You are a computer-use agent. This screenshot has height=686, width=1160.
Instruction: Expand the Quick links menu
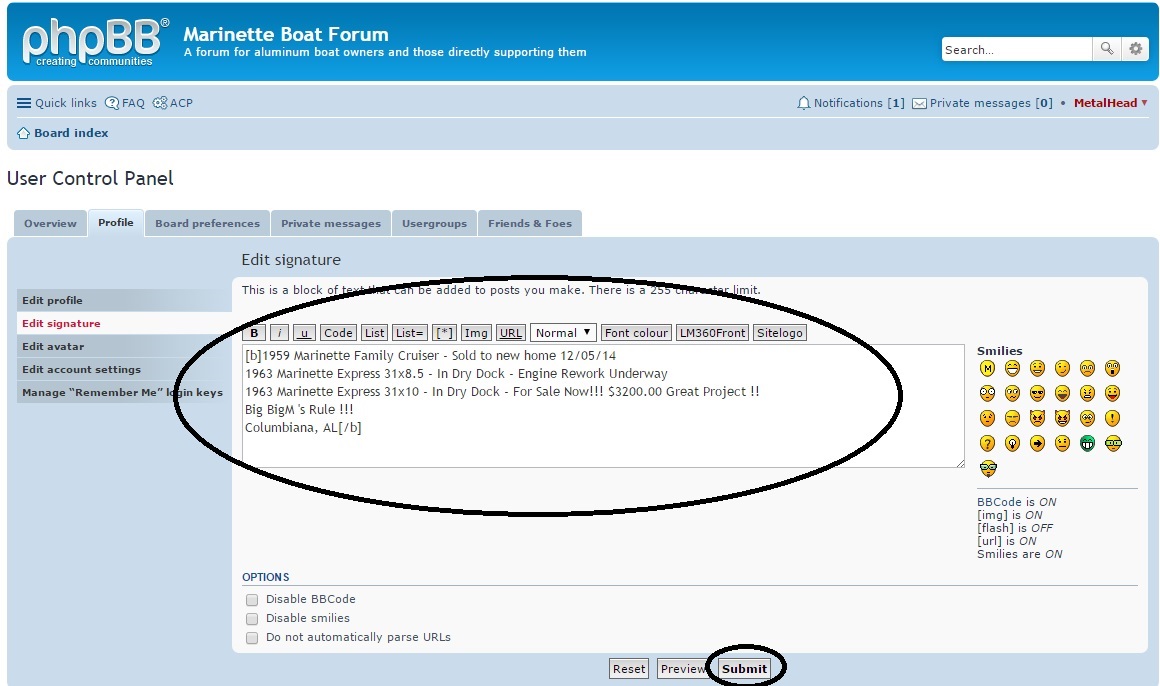pos(57,103)
